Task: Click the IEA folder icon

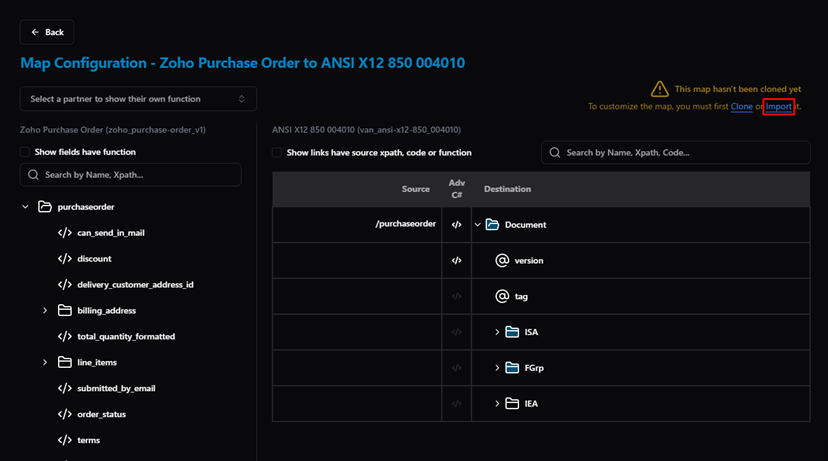Action: 512,403
